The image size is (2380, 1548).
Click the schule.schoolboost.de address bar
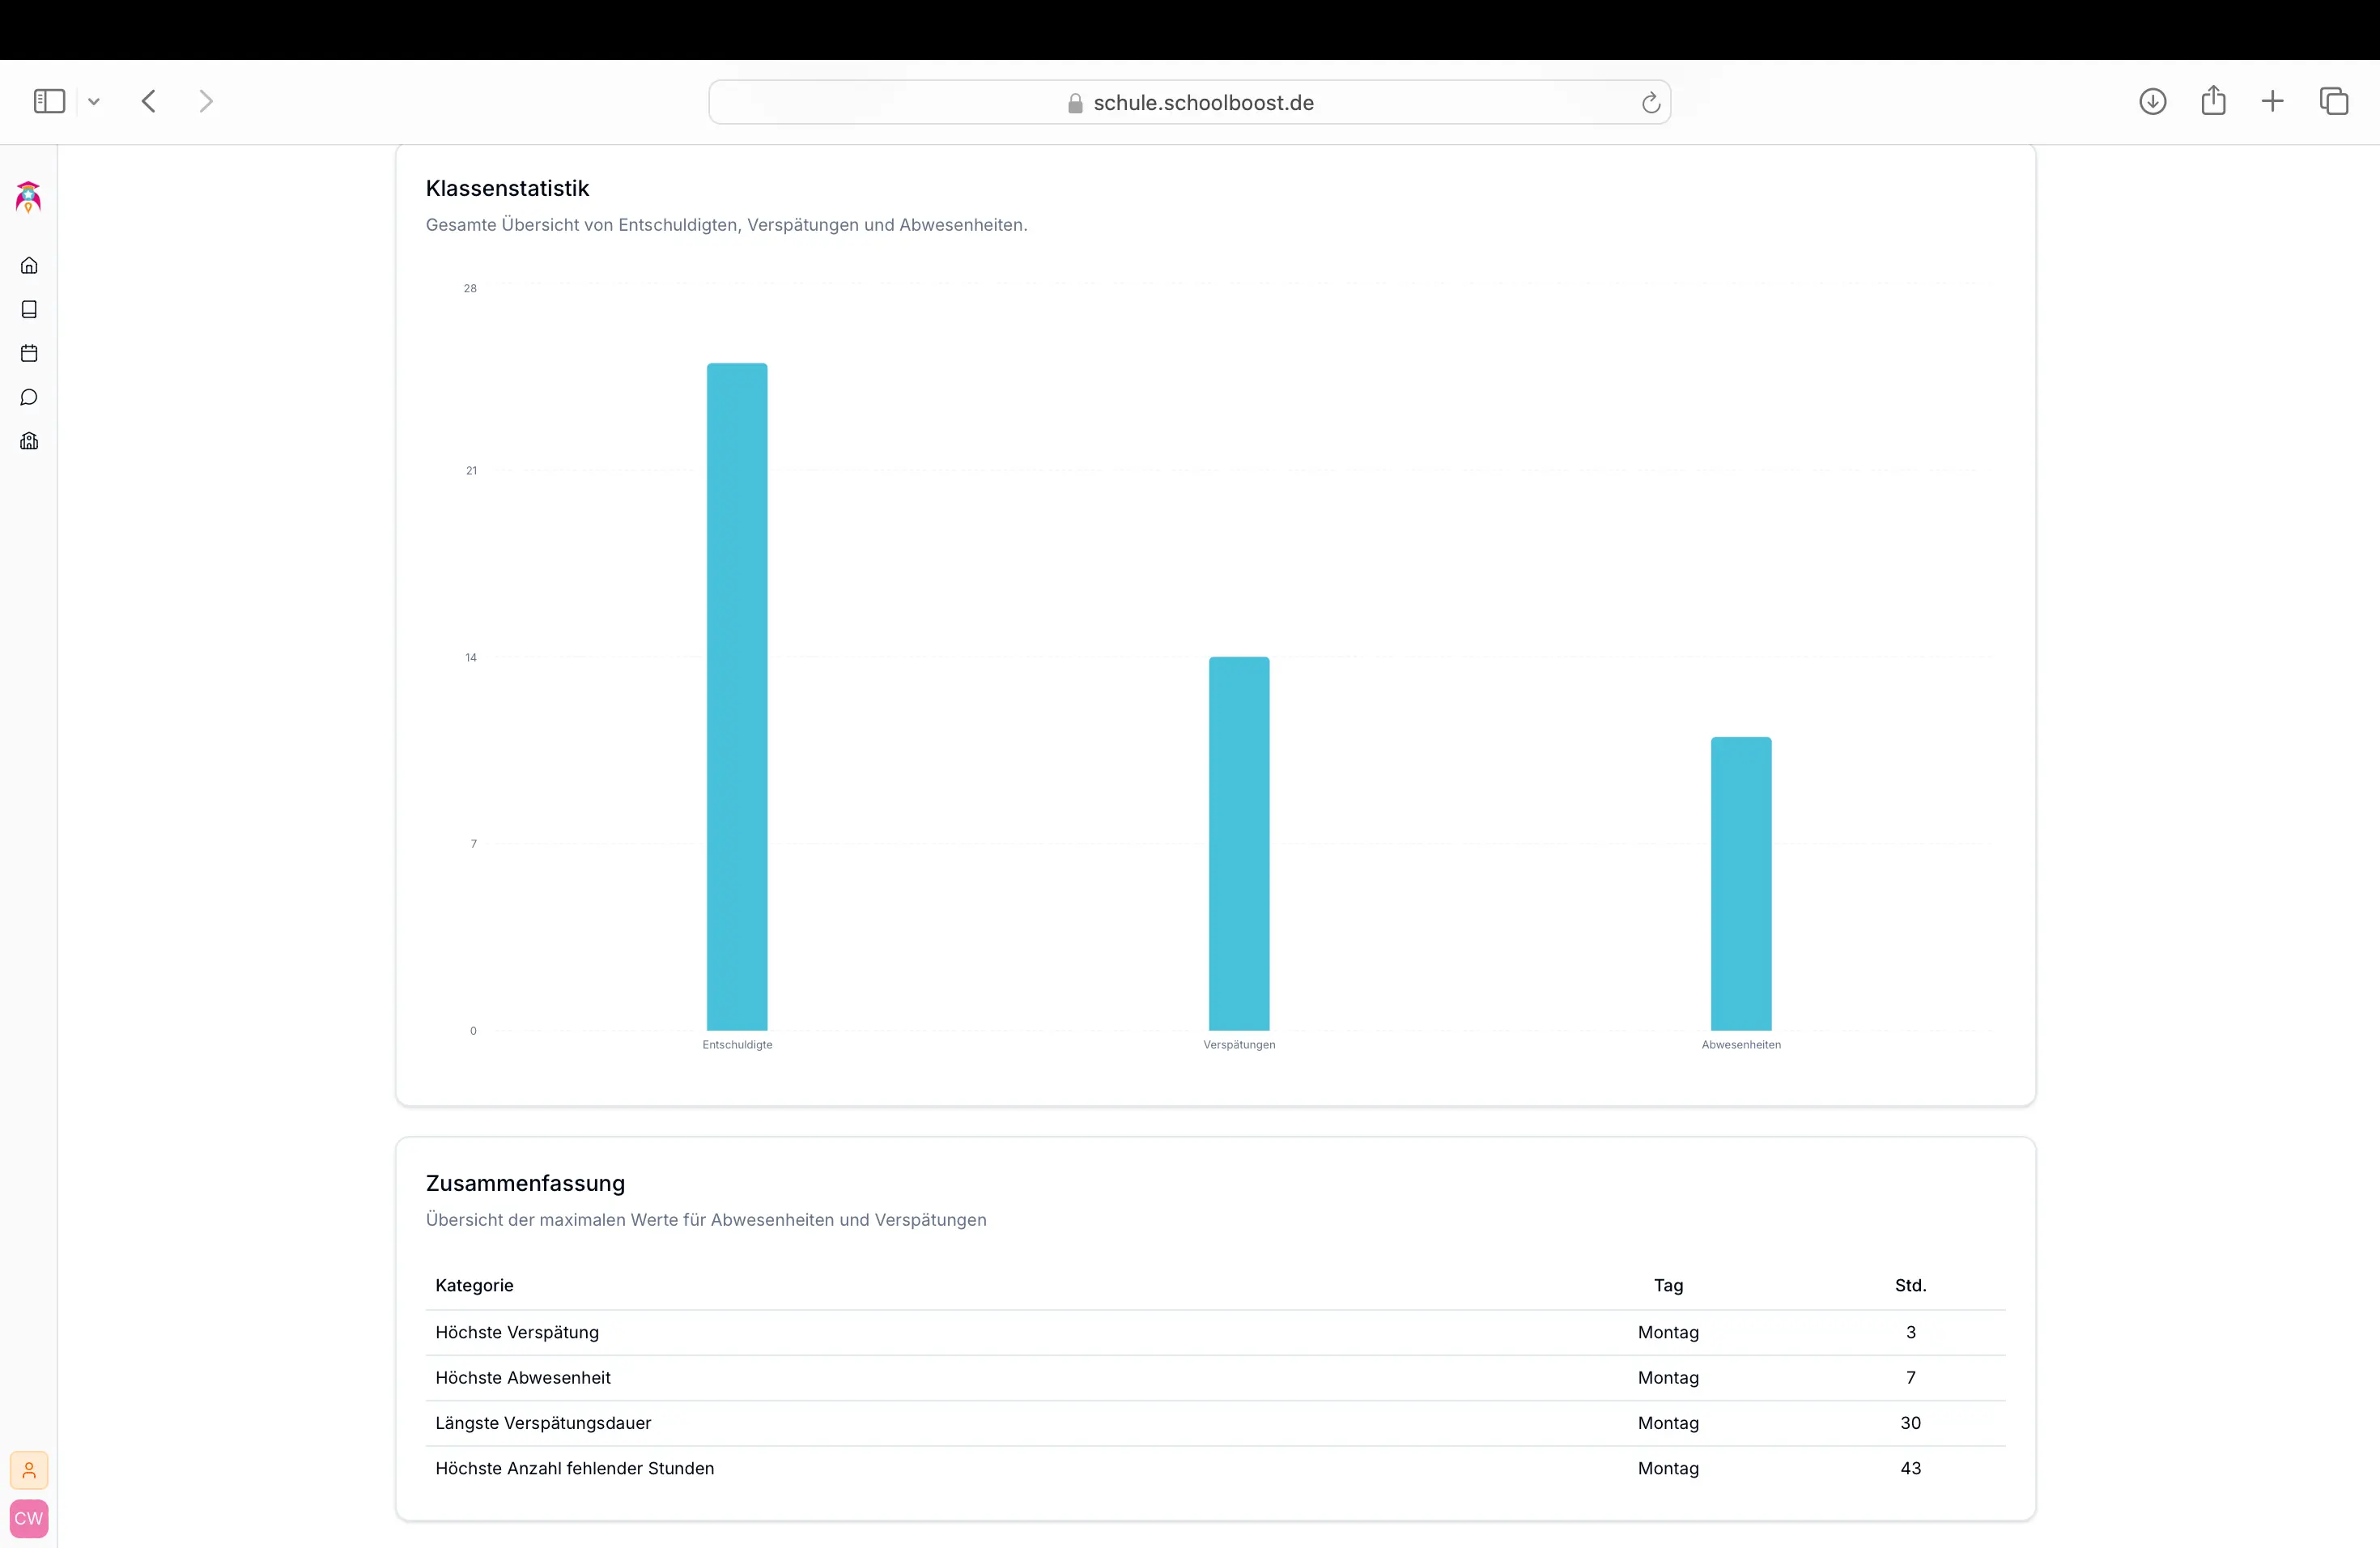click(x=1189, y=102)
